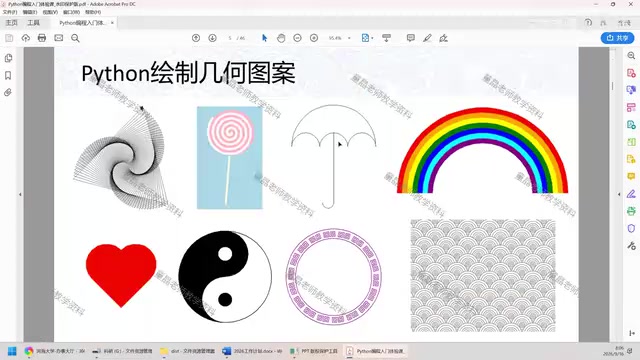Activate the selection arrow tool
This screenshot has width=640, height=360.
[x=264, y=38]
